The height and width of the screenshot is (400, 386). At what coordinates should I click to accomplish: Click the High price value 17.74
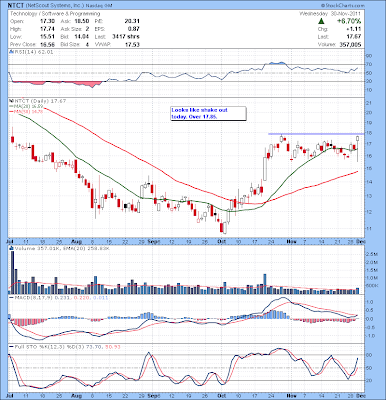48,29
